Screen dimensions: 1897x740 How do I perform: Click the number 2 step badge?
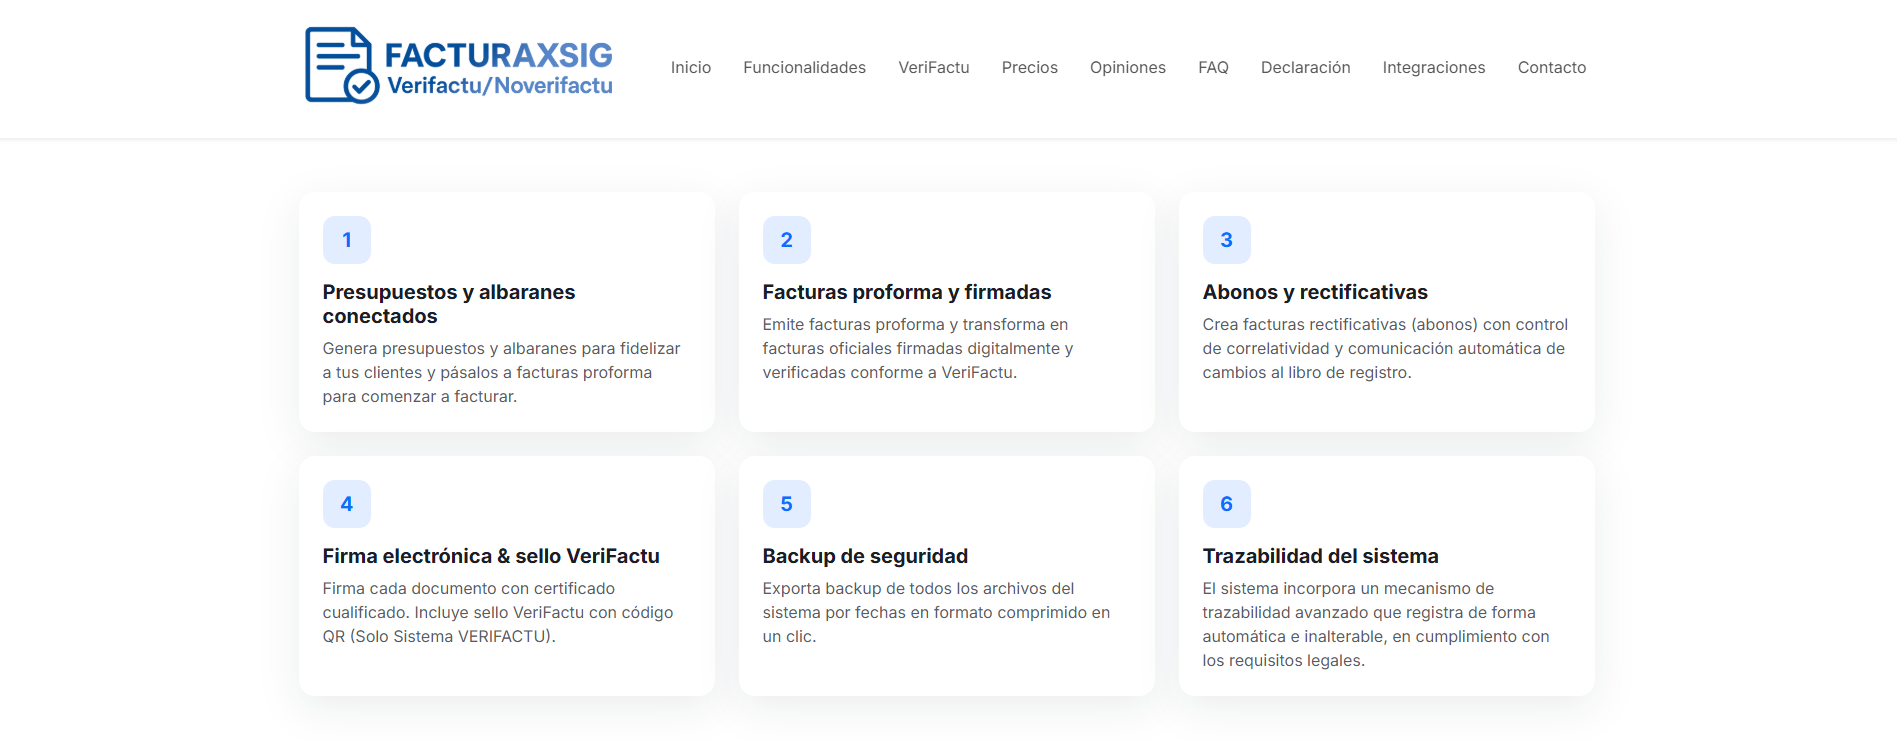(x=786, y=240)
